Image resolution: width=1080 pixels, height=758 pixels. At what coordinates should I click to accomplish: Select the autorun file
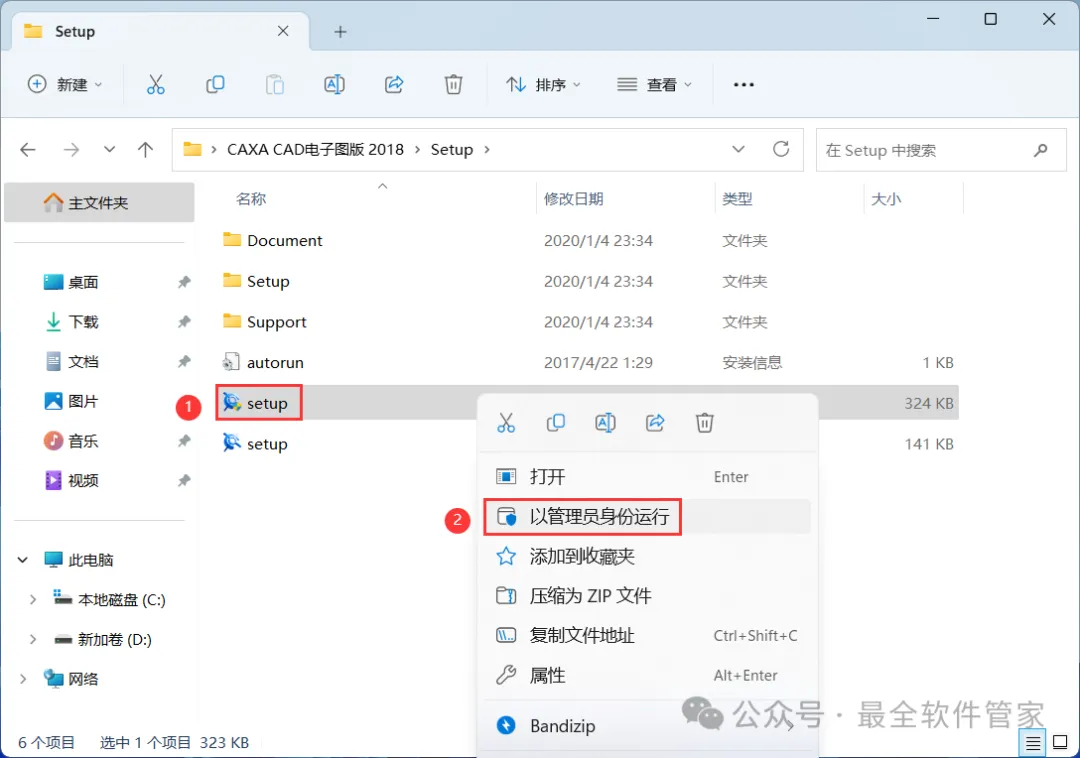(588, 362)
